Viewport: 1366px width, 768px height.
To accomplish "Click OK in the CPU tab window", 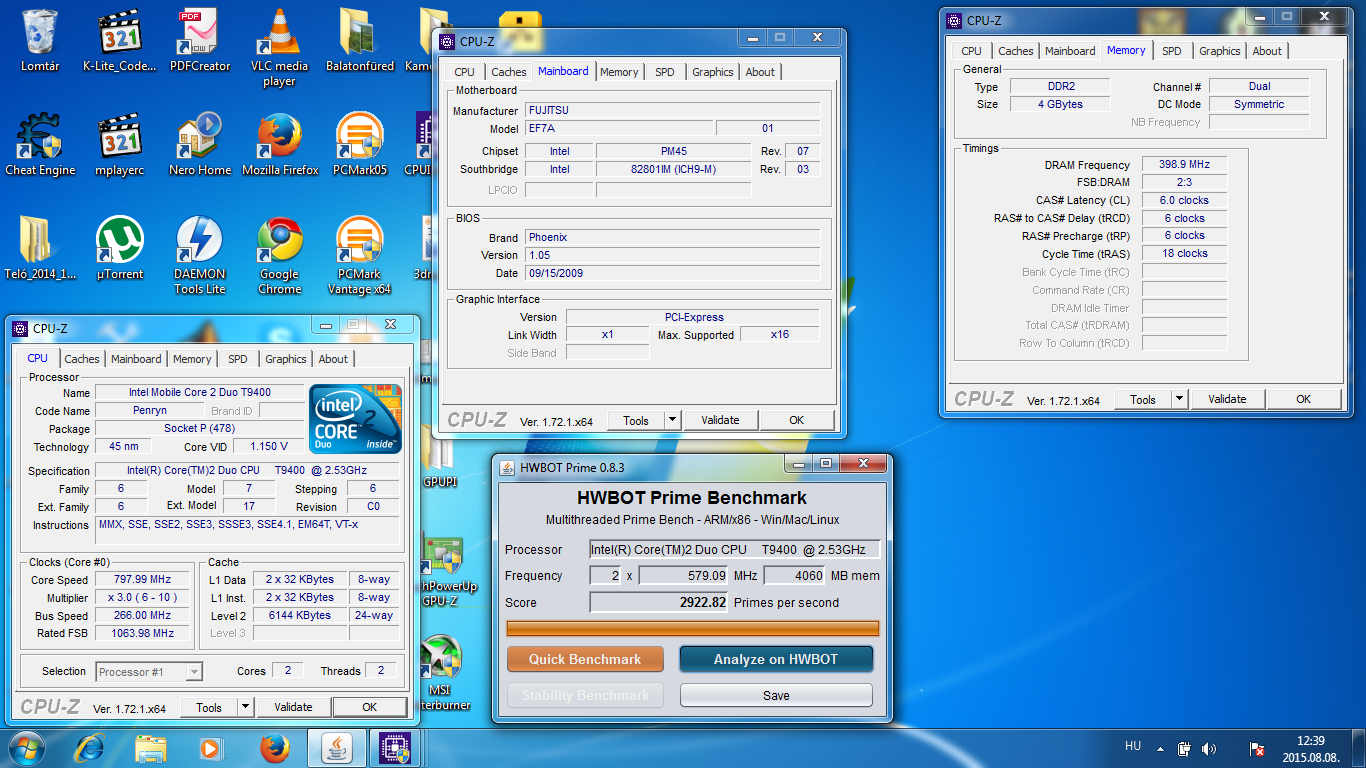I will coord(369,707).
